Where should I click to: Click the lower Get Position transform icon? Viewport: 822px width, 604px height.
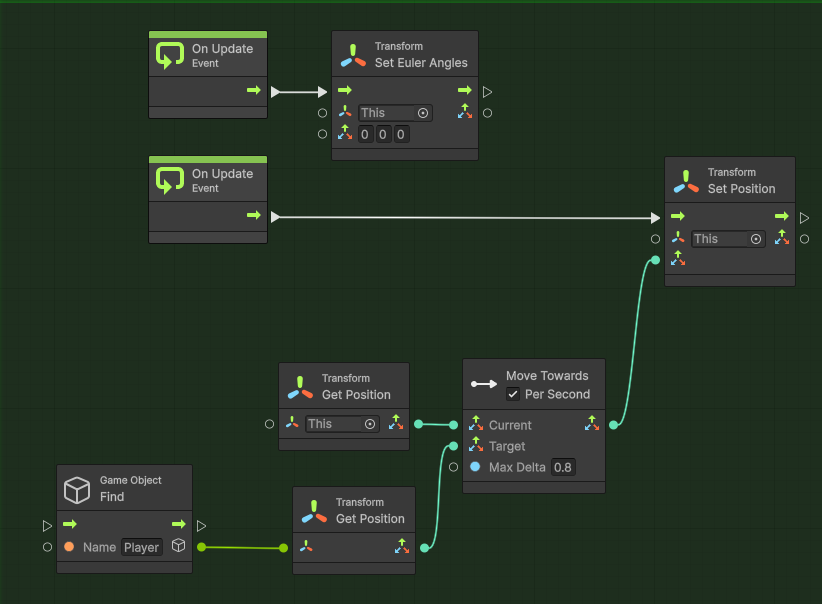point(314,511)
